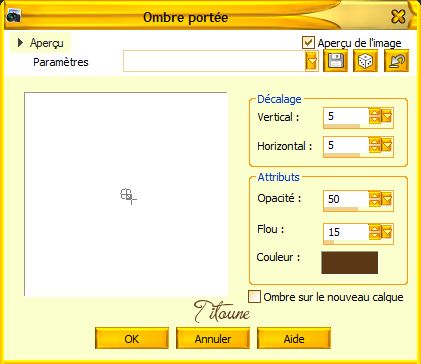This screenshot has height=364, width=421.
Task: Increase the Flou value with up arrow
Action: (x=375, y=228)
